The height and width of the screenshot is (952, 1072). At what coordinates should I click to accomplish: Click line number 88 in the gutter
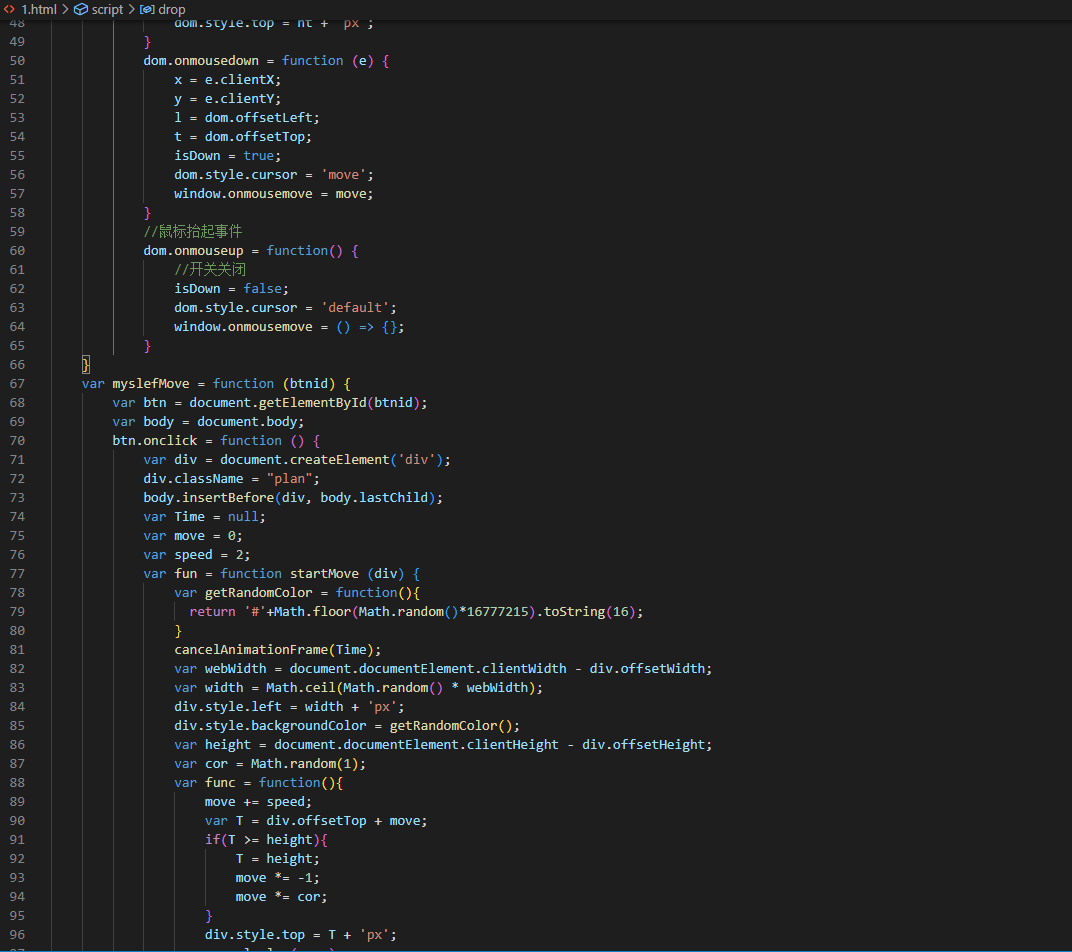coord(16,782)
